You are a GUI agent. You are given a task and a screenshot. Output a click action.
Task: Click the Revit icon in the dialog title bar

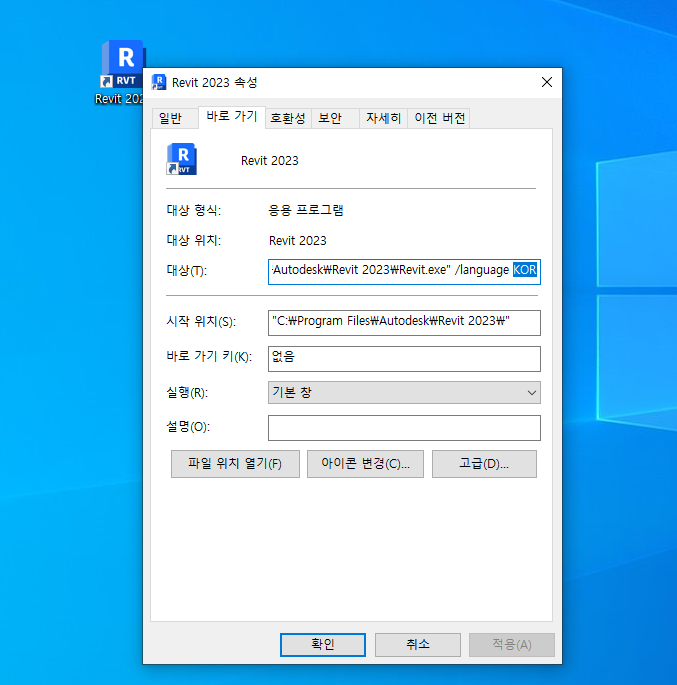point(159,82)
